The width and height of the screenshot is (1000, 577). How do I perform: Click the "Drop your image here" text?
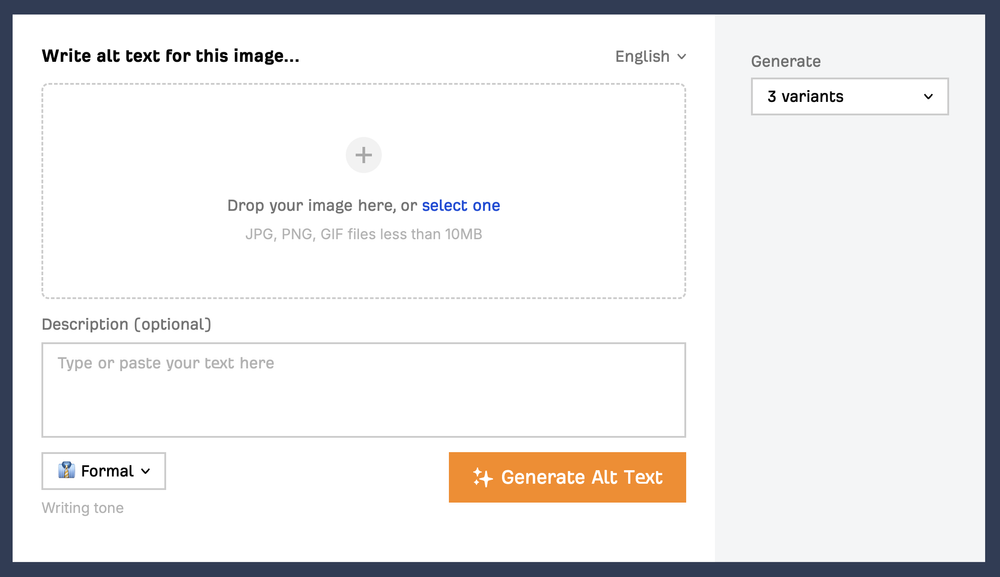[x=322, y=206]
